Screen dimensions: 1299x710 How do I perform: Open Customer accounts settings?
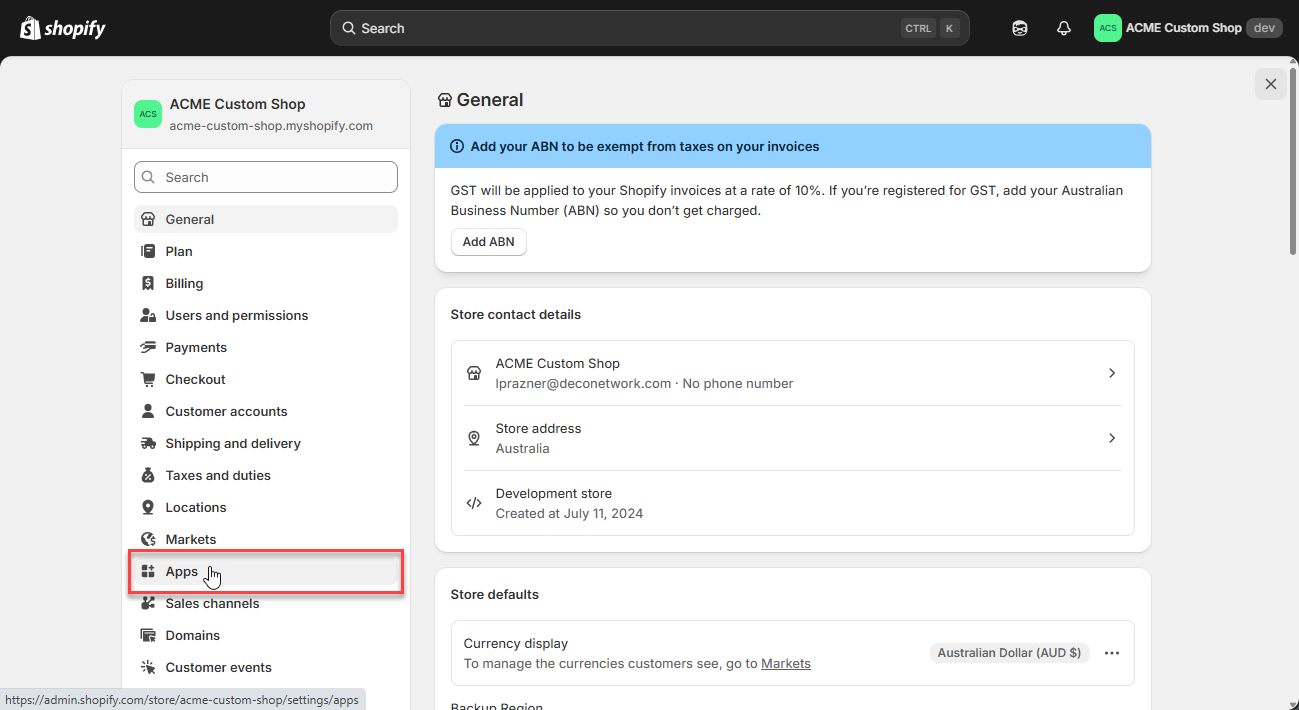coord(266,411)
